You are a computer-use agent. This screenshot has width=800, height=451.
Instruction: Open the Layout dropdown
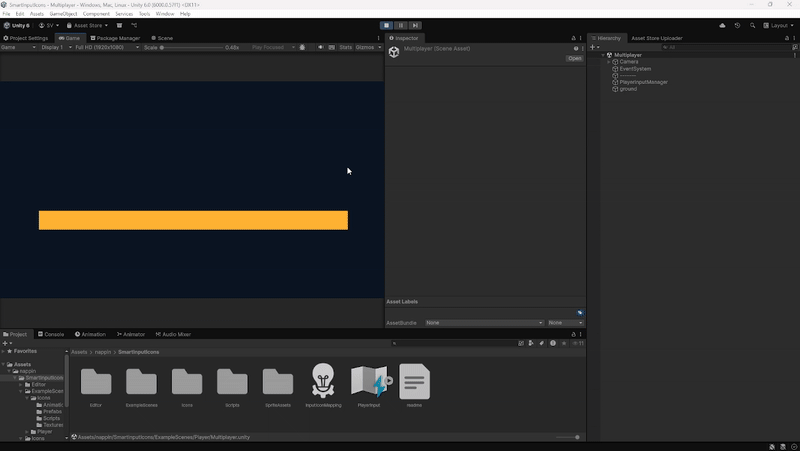coord(779,26)
